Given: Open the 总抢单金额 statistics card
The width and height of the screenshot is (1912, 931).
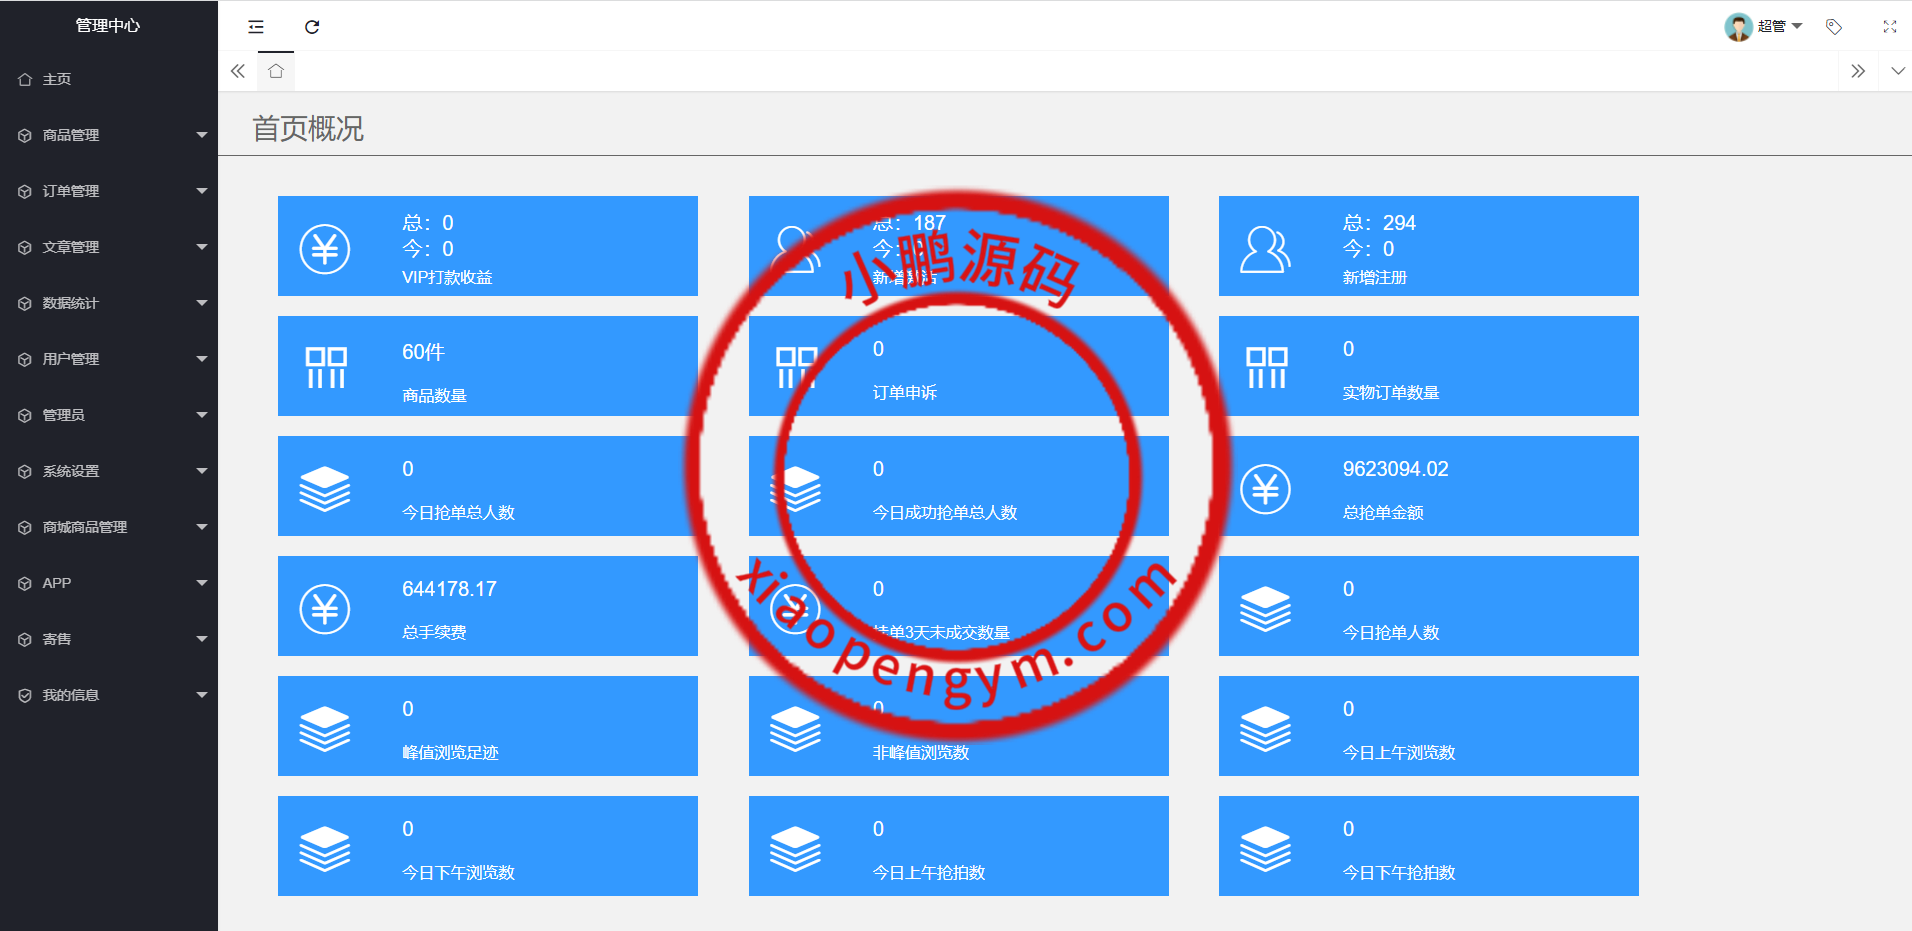Looking at the screenshot, I should point(1428,486).
